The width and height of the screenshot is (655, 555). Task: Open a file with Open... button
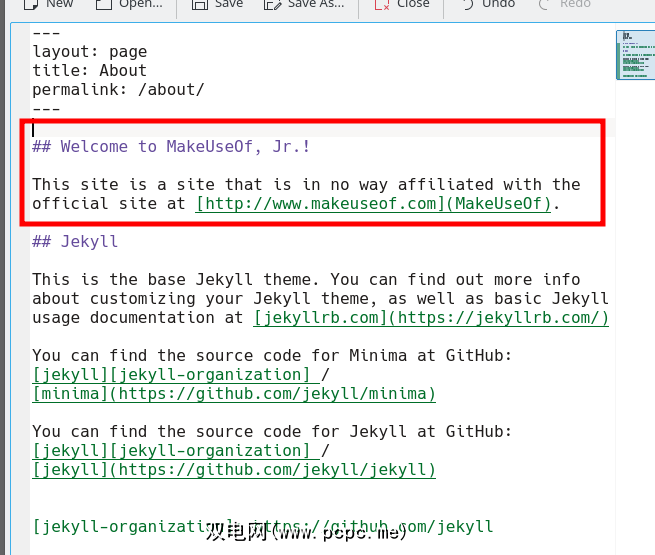[x=129, y=4]
